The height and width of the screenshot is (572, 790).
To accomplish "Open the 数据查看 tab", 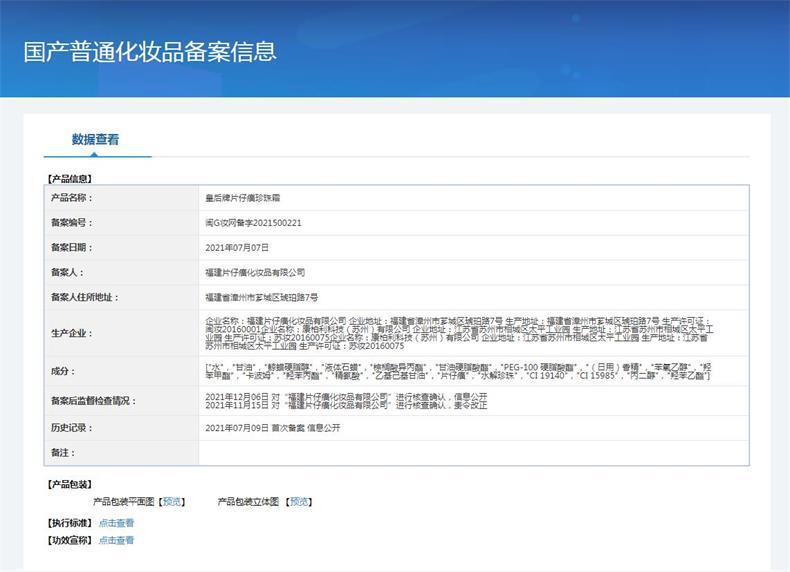I will pos(95,140).
